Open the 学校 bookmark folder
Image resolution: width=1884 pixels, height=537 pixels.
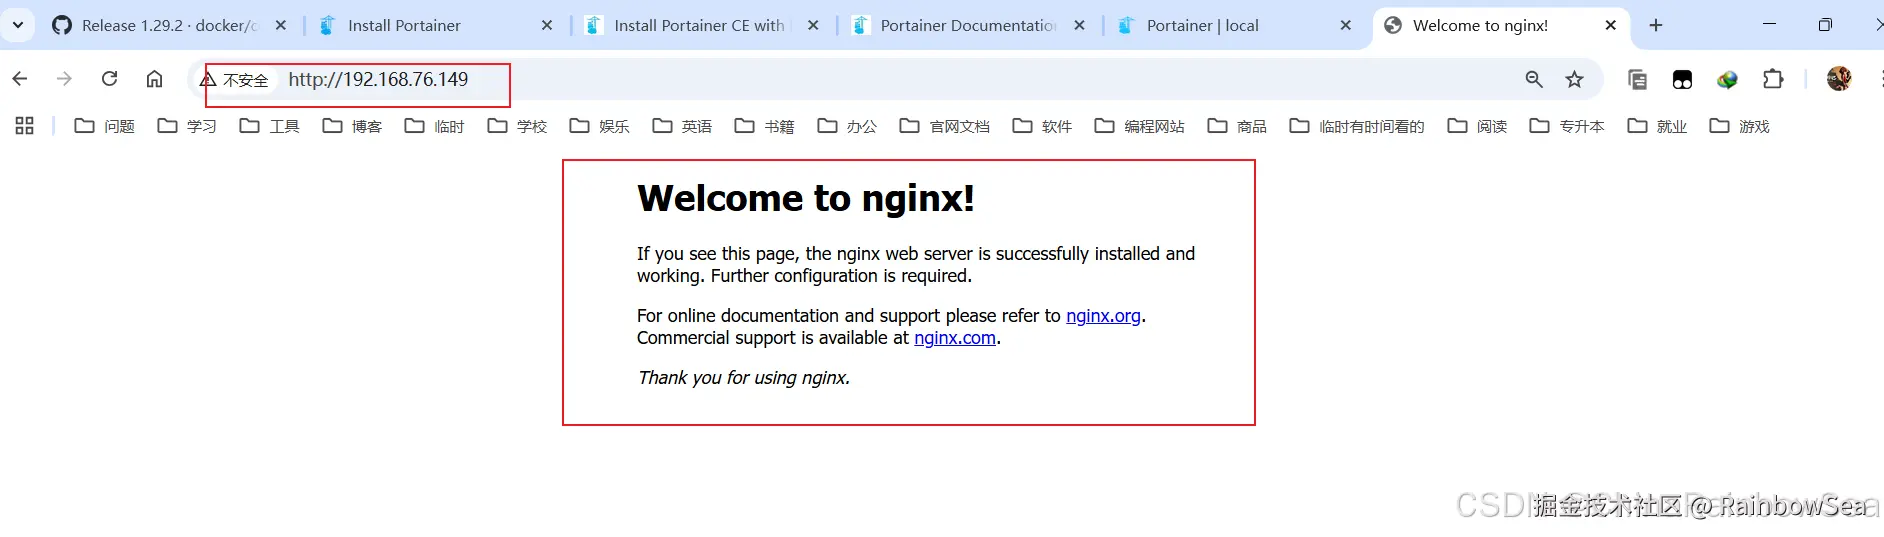tap(517, 126)
